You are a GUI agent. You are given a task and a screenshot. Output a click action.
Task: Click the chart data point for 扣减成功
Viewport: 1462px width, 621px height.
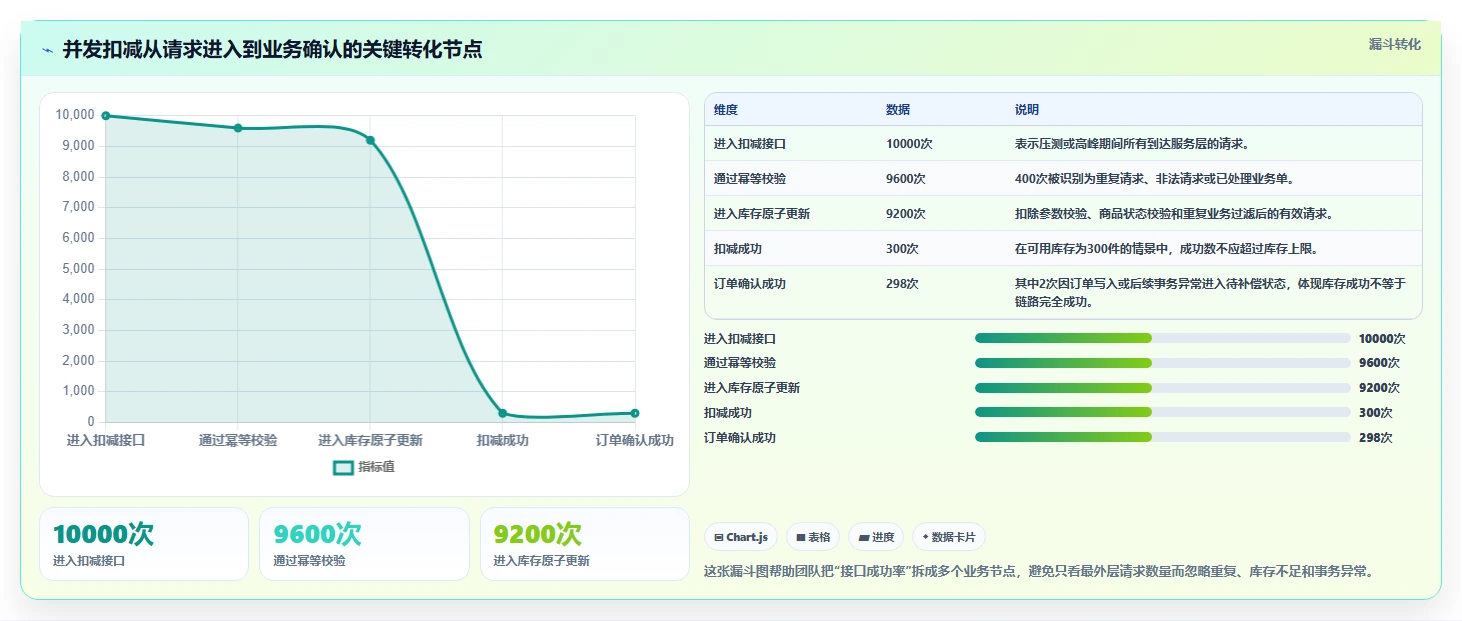coord(503,413)
